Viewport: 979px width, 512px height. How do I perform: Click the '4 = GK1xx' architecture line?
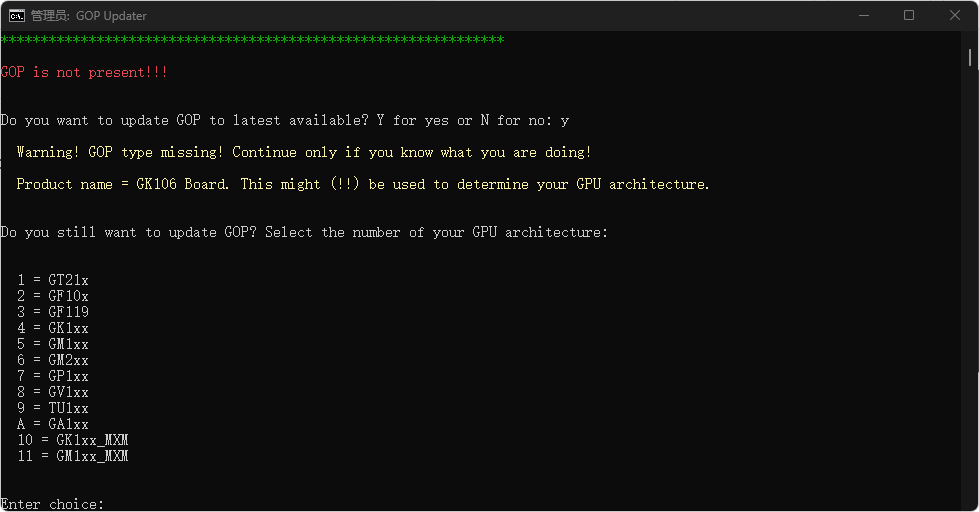pyautogui.click(x=53, y=328)
